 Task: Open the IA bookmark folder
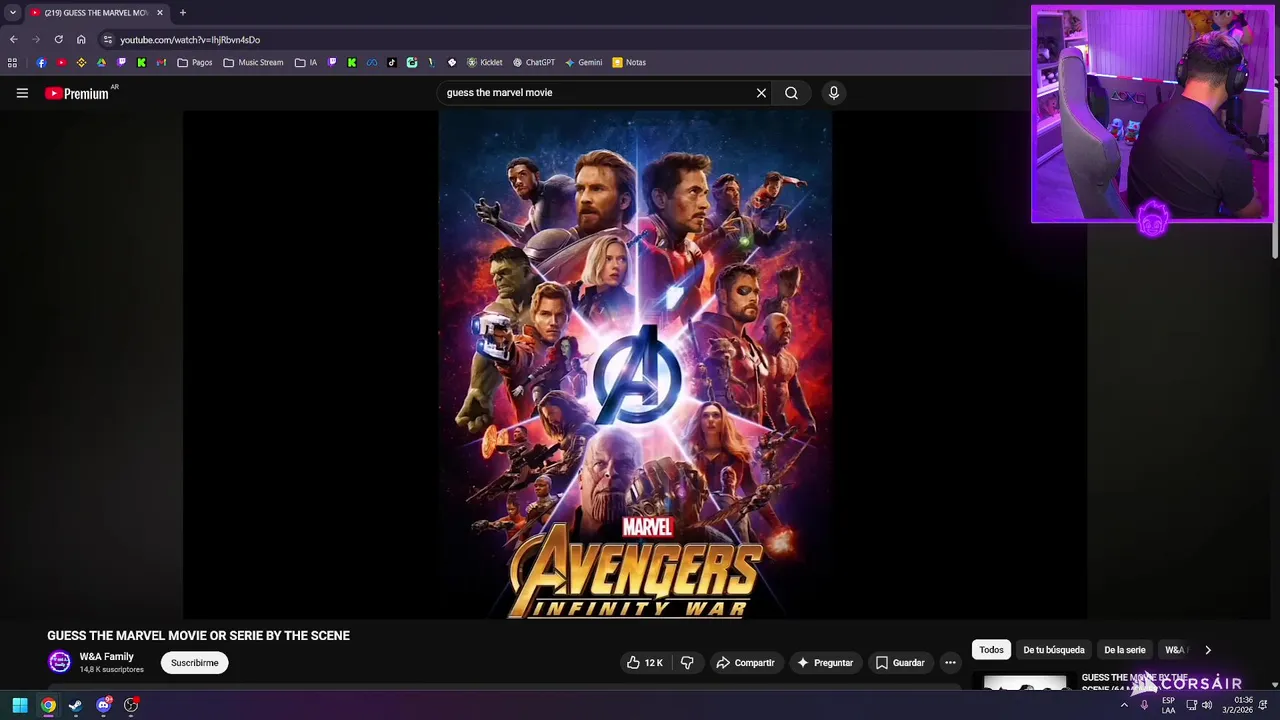coord(306,63)
